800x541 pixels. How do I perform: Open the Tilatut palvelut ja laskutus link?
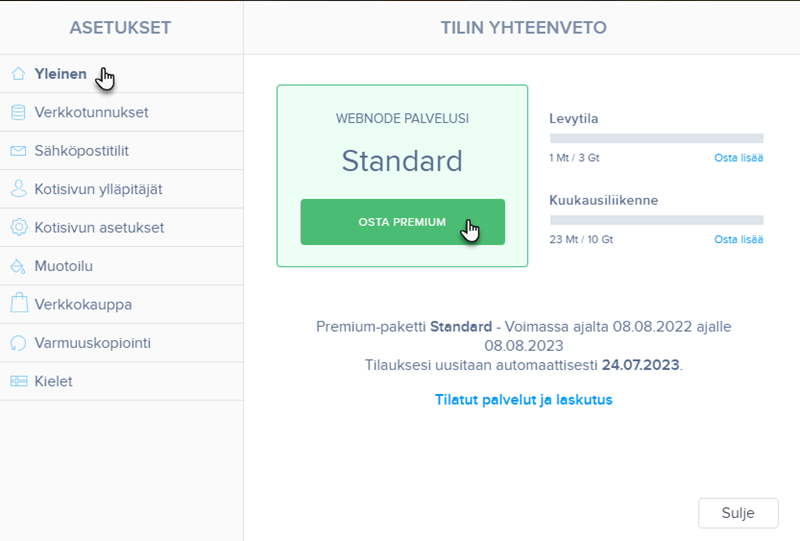(523, 399)
